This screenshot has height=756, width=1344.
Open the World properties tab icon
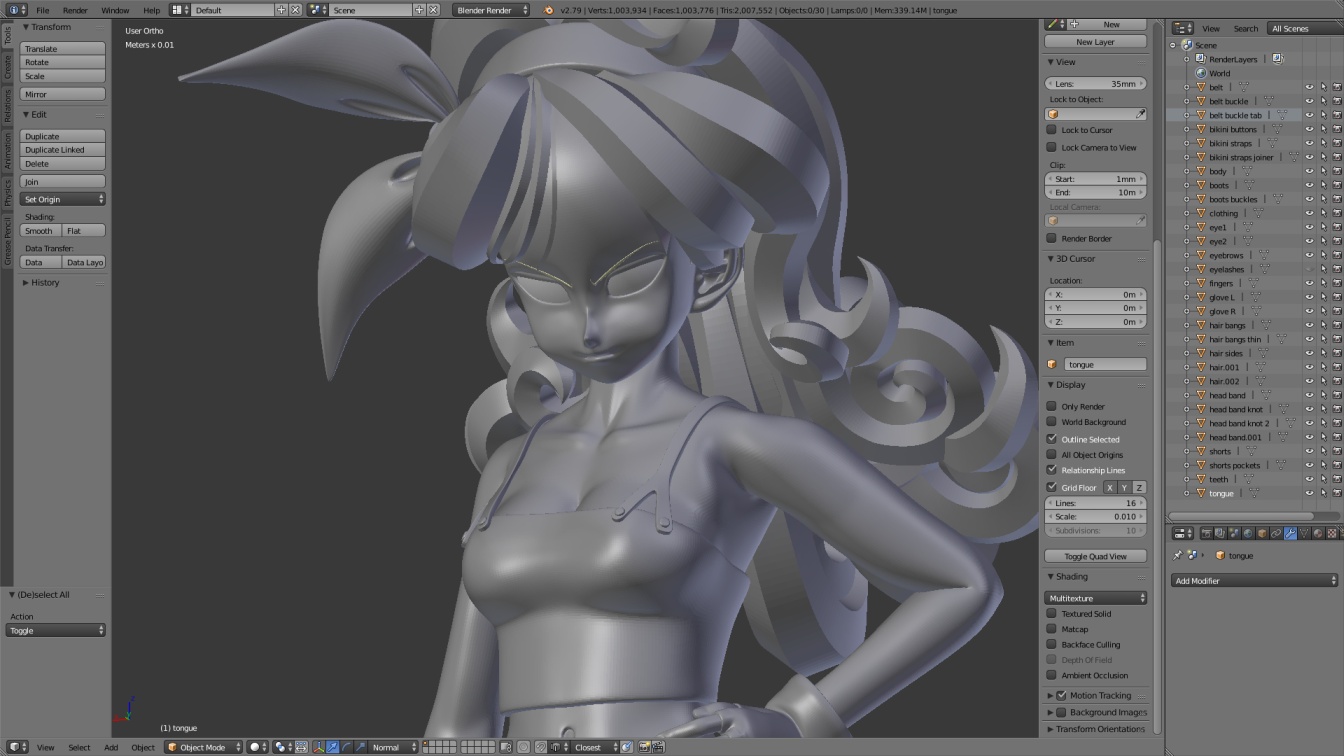1248,533
